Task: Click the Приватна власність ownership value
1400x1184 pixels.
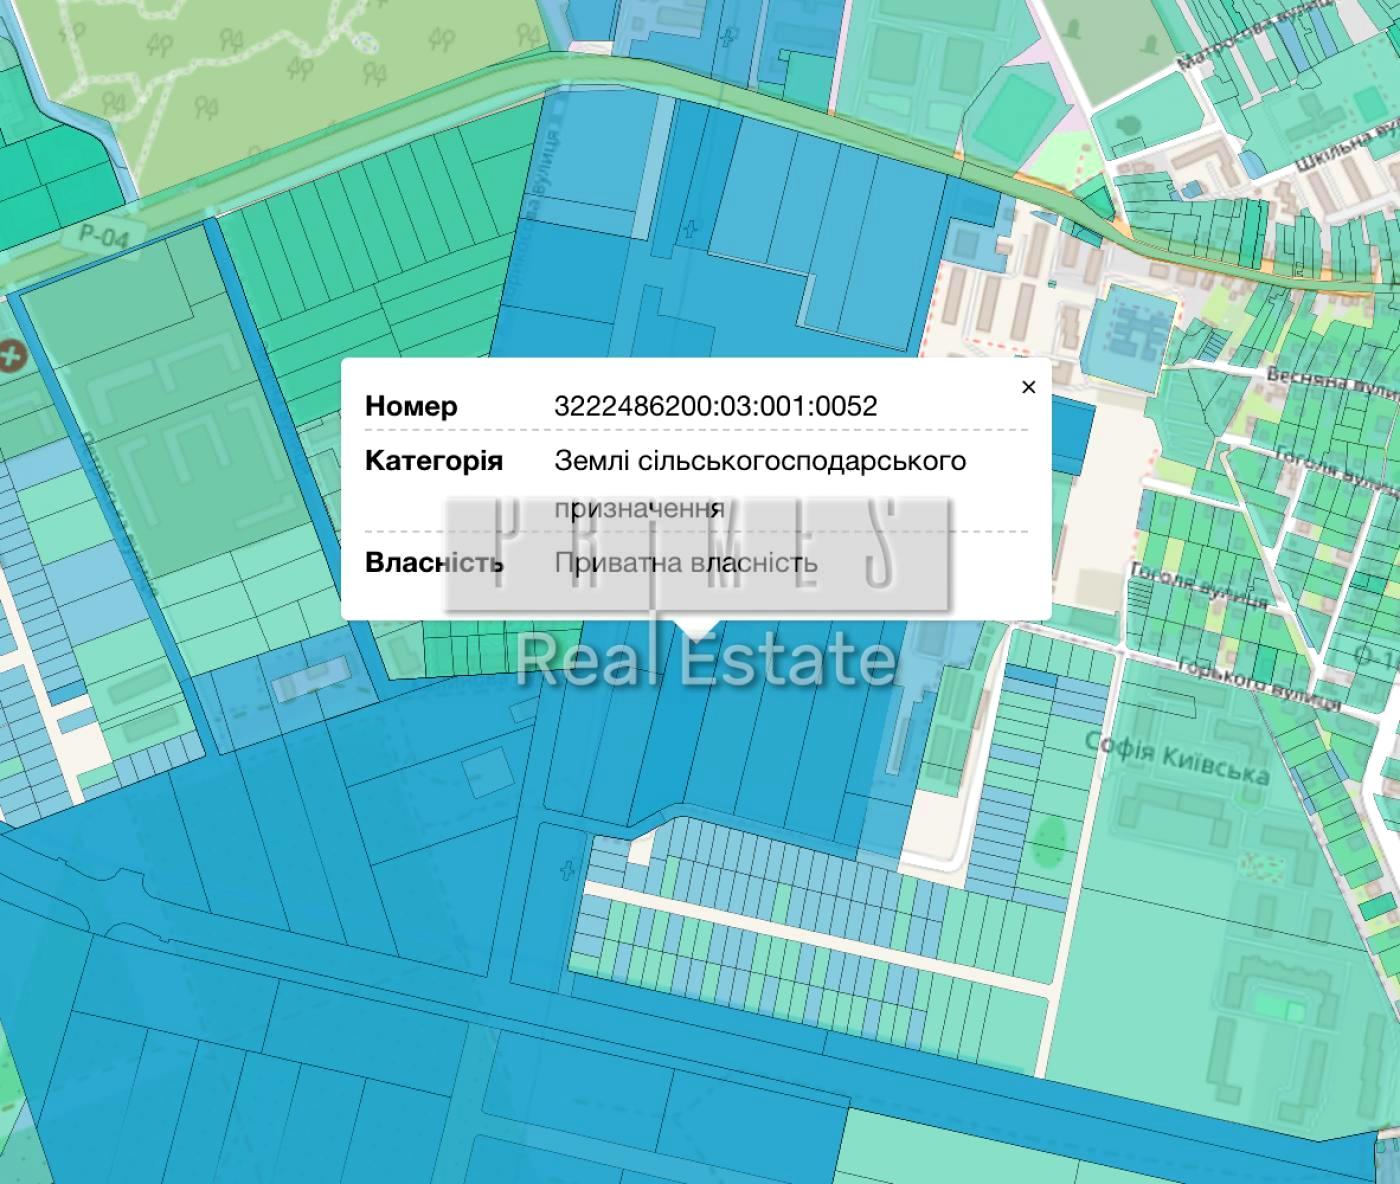Action: pos(686,563)
